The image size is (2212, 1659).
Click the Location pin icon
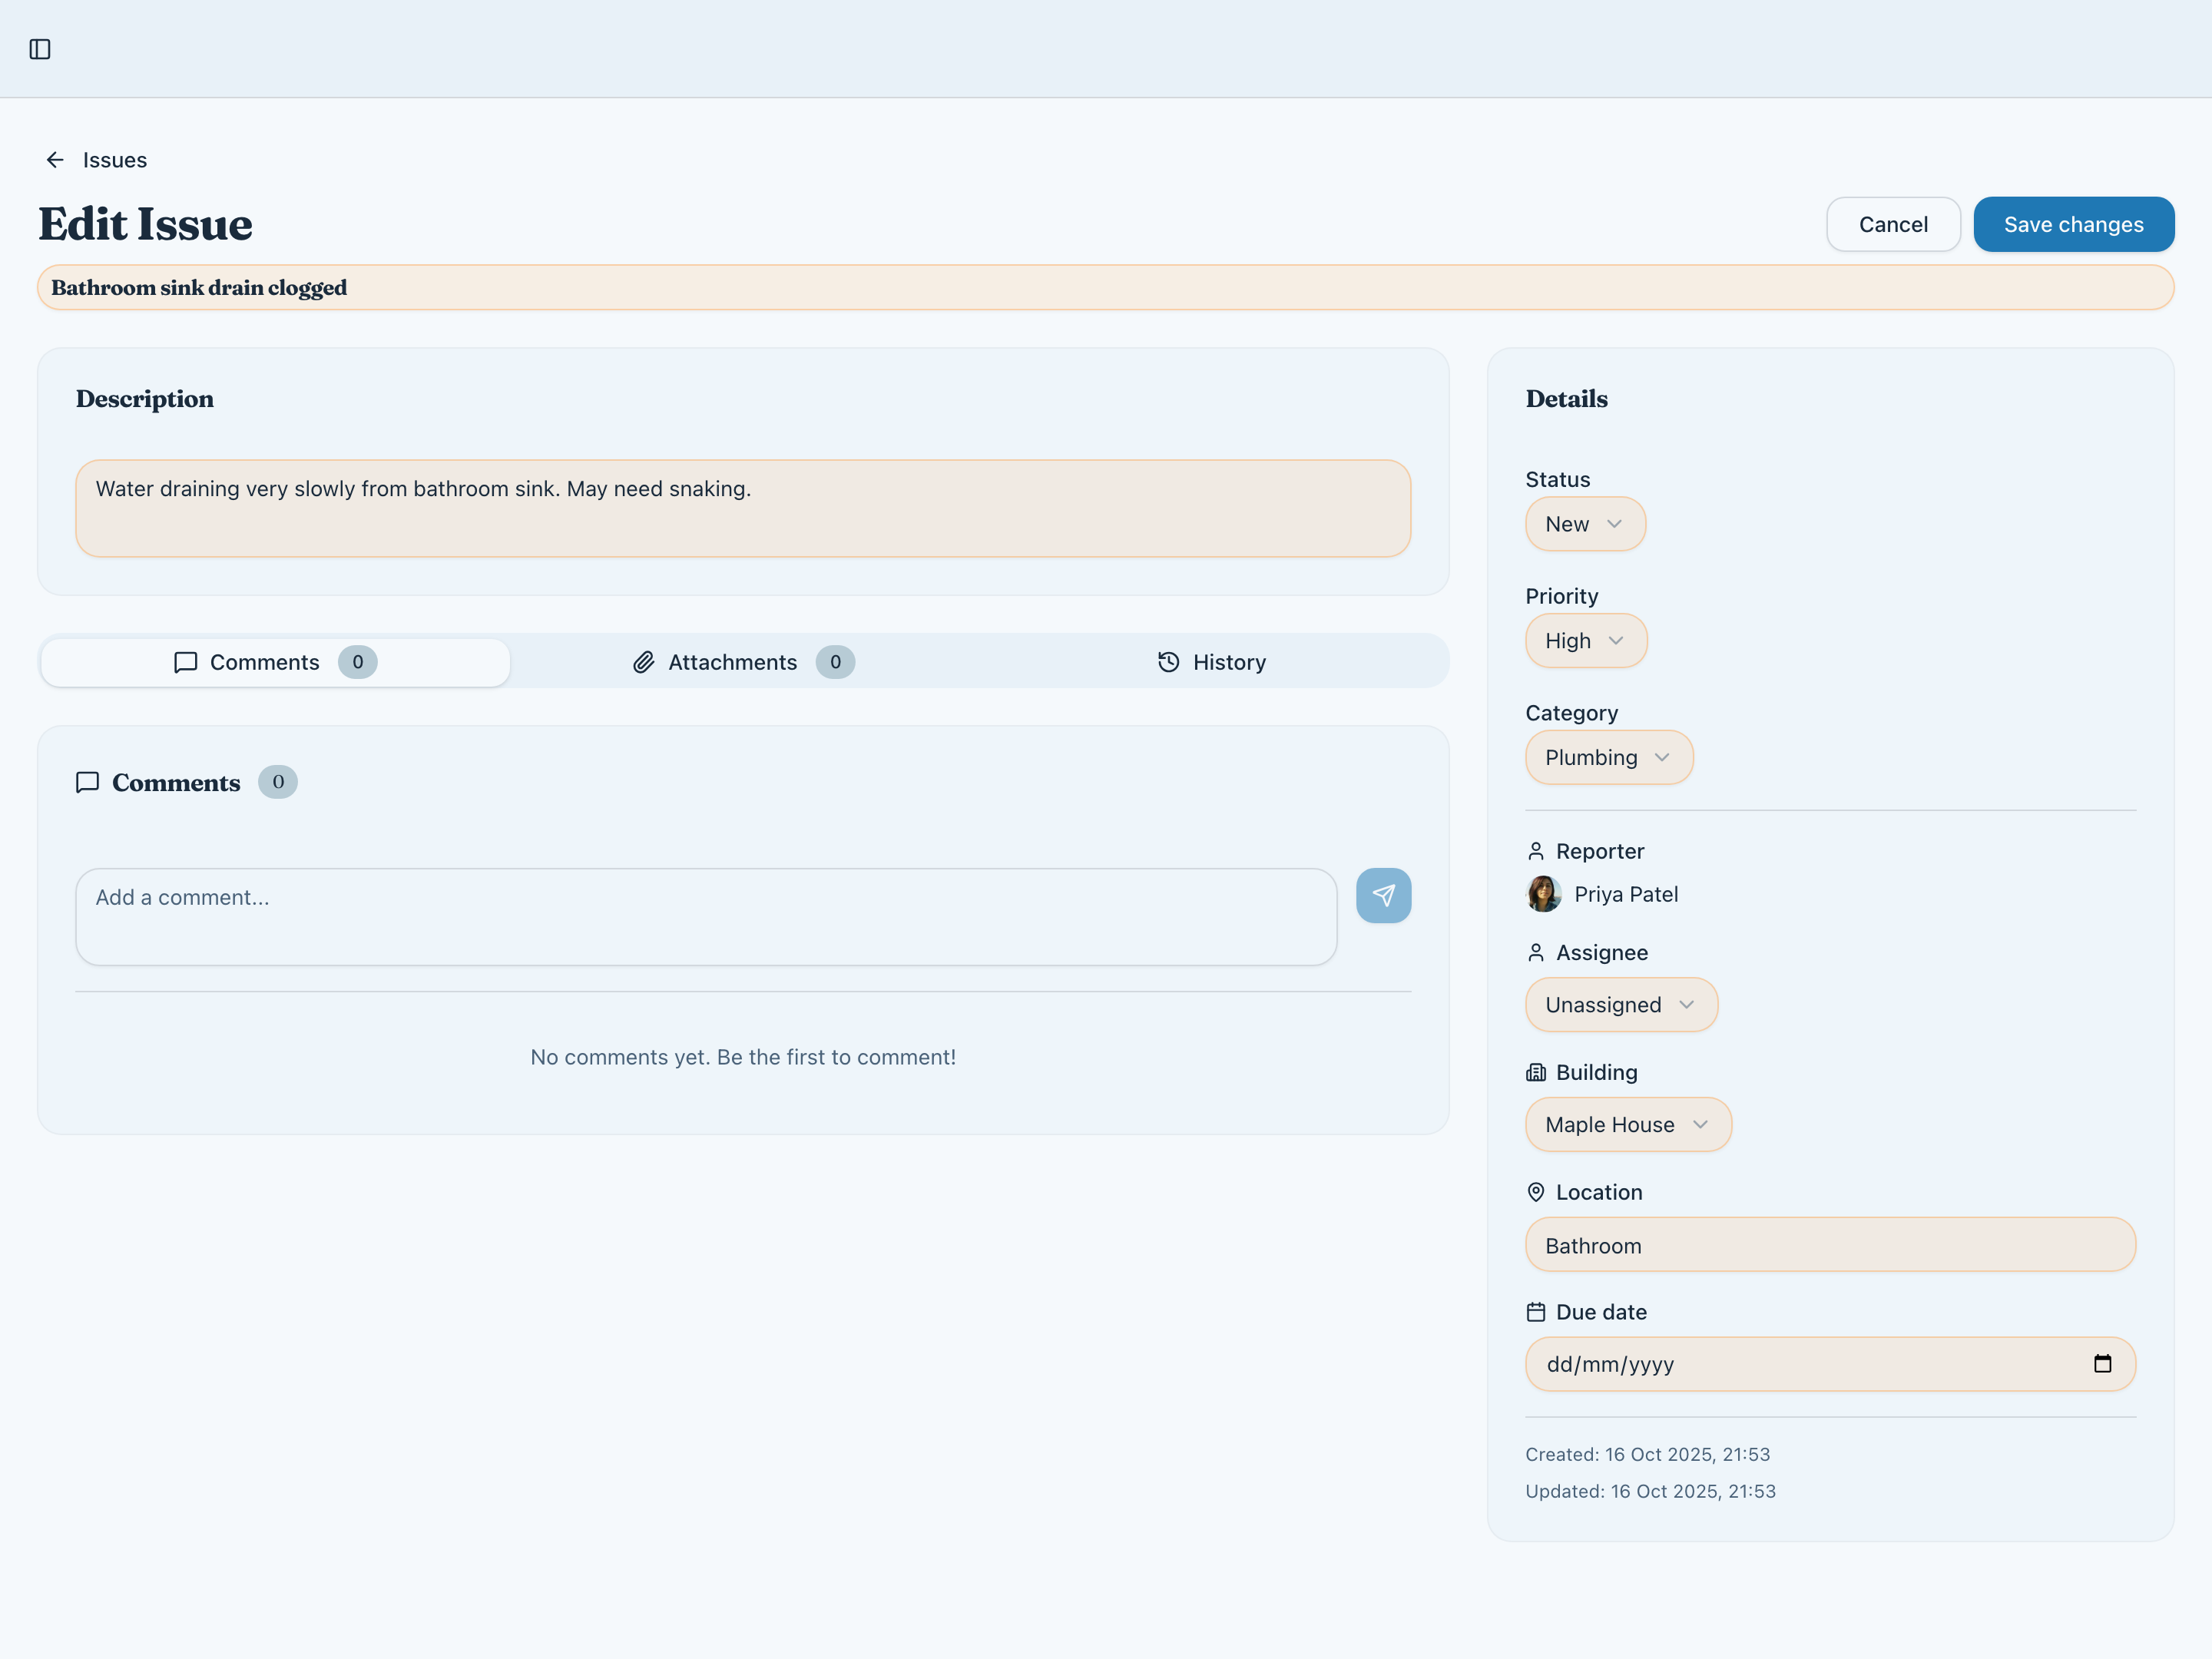(x=1536, y=1192)
